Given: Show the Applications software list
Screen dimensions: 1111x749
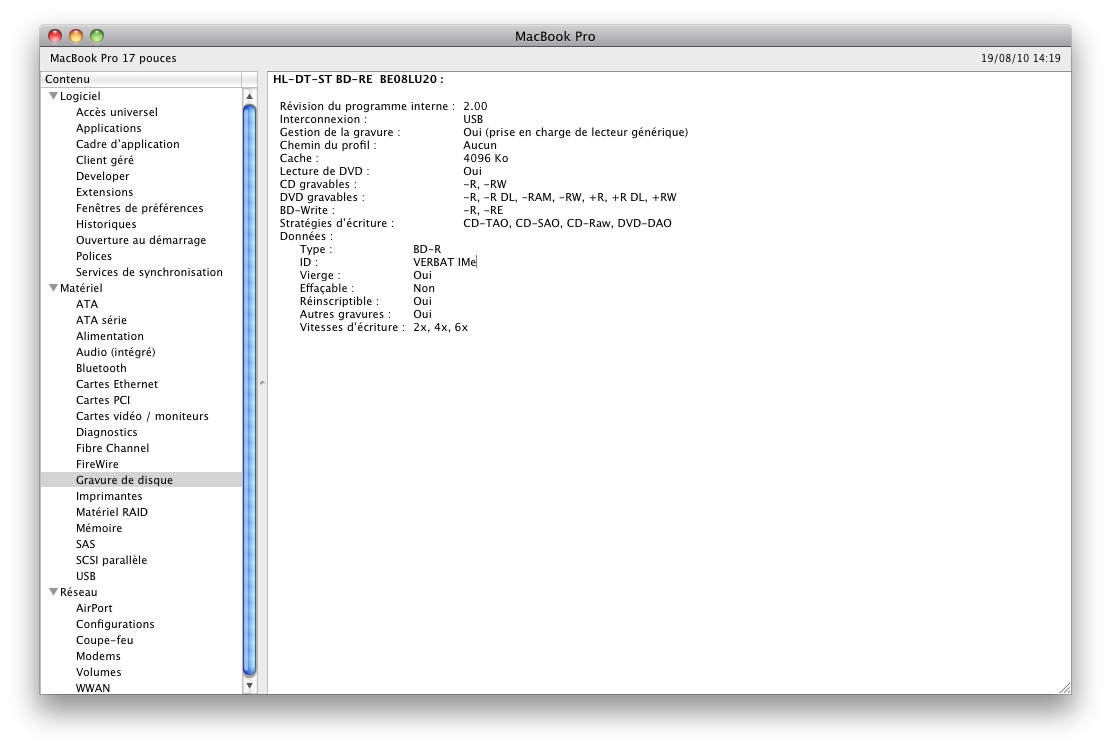Looking at the screenshot, I should 108,128.
